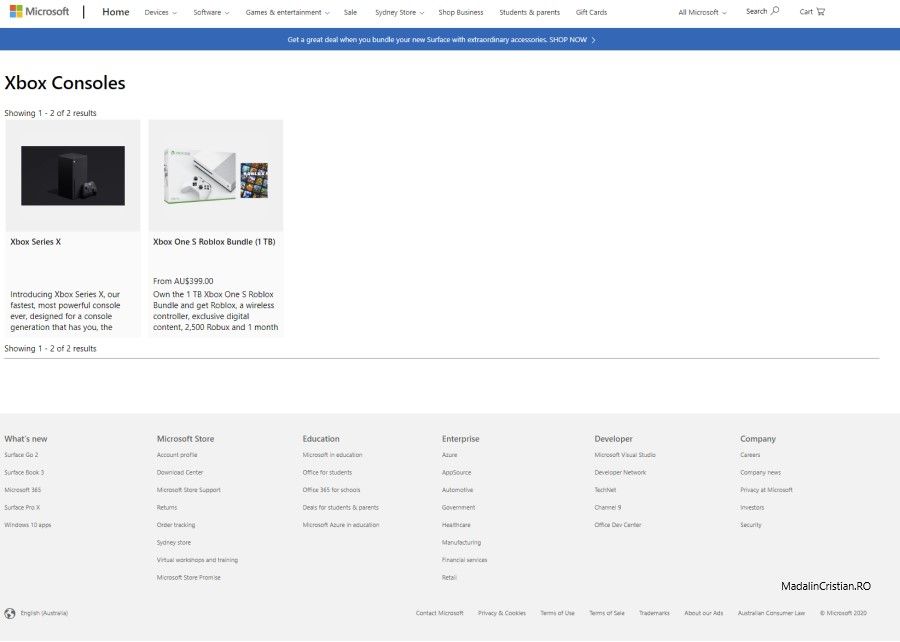Viewport: 900px width, 642px height.
Task: Open Students & parents nav item
Action: click(529, 12)
